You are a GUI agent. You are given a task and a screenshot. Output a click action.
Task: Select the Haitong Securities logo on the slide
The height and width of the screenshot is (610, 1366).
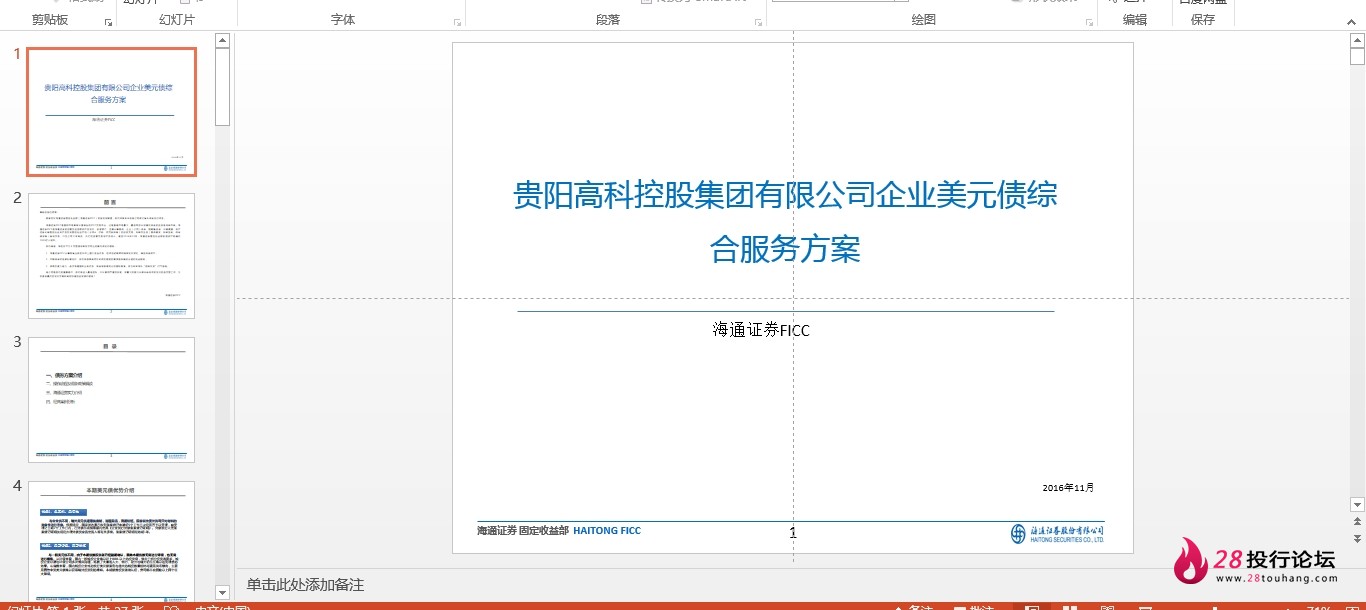pos(1057,533)
